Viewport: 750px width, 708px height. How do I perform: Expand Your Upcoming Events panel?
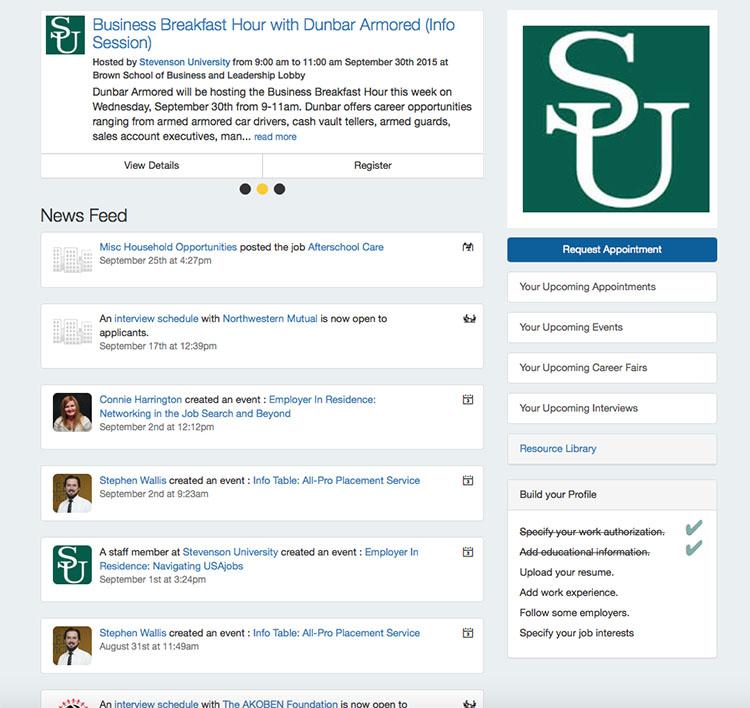point(612,327)
